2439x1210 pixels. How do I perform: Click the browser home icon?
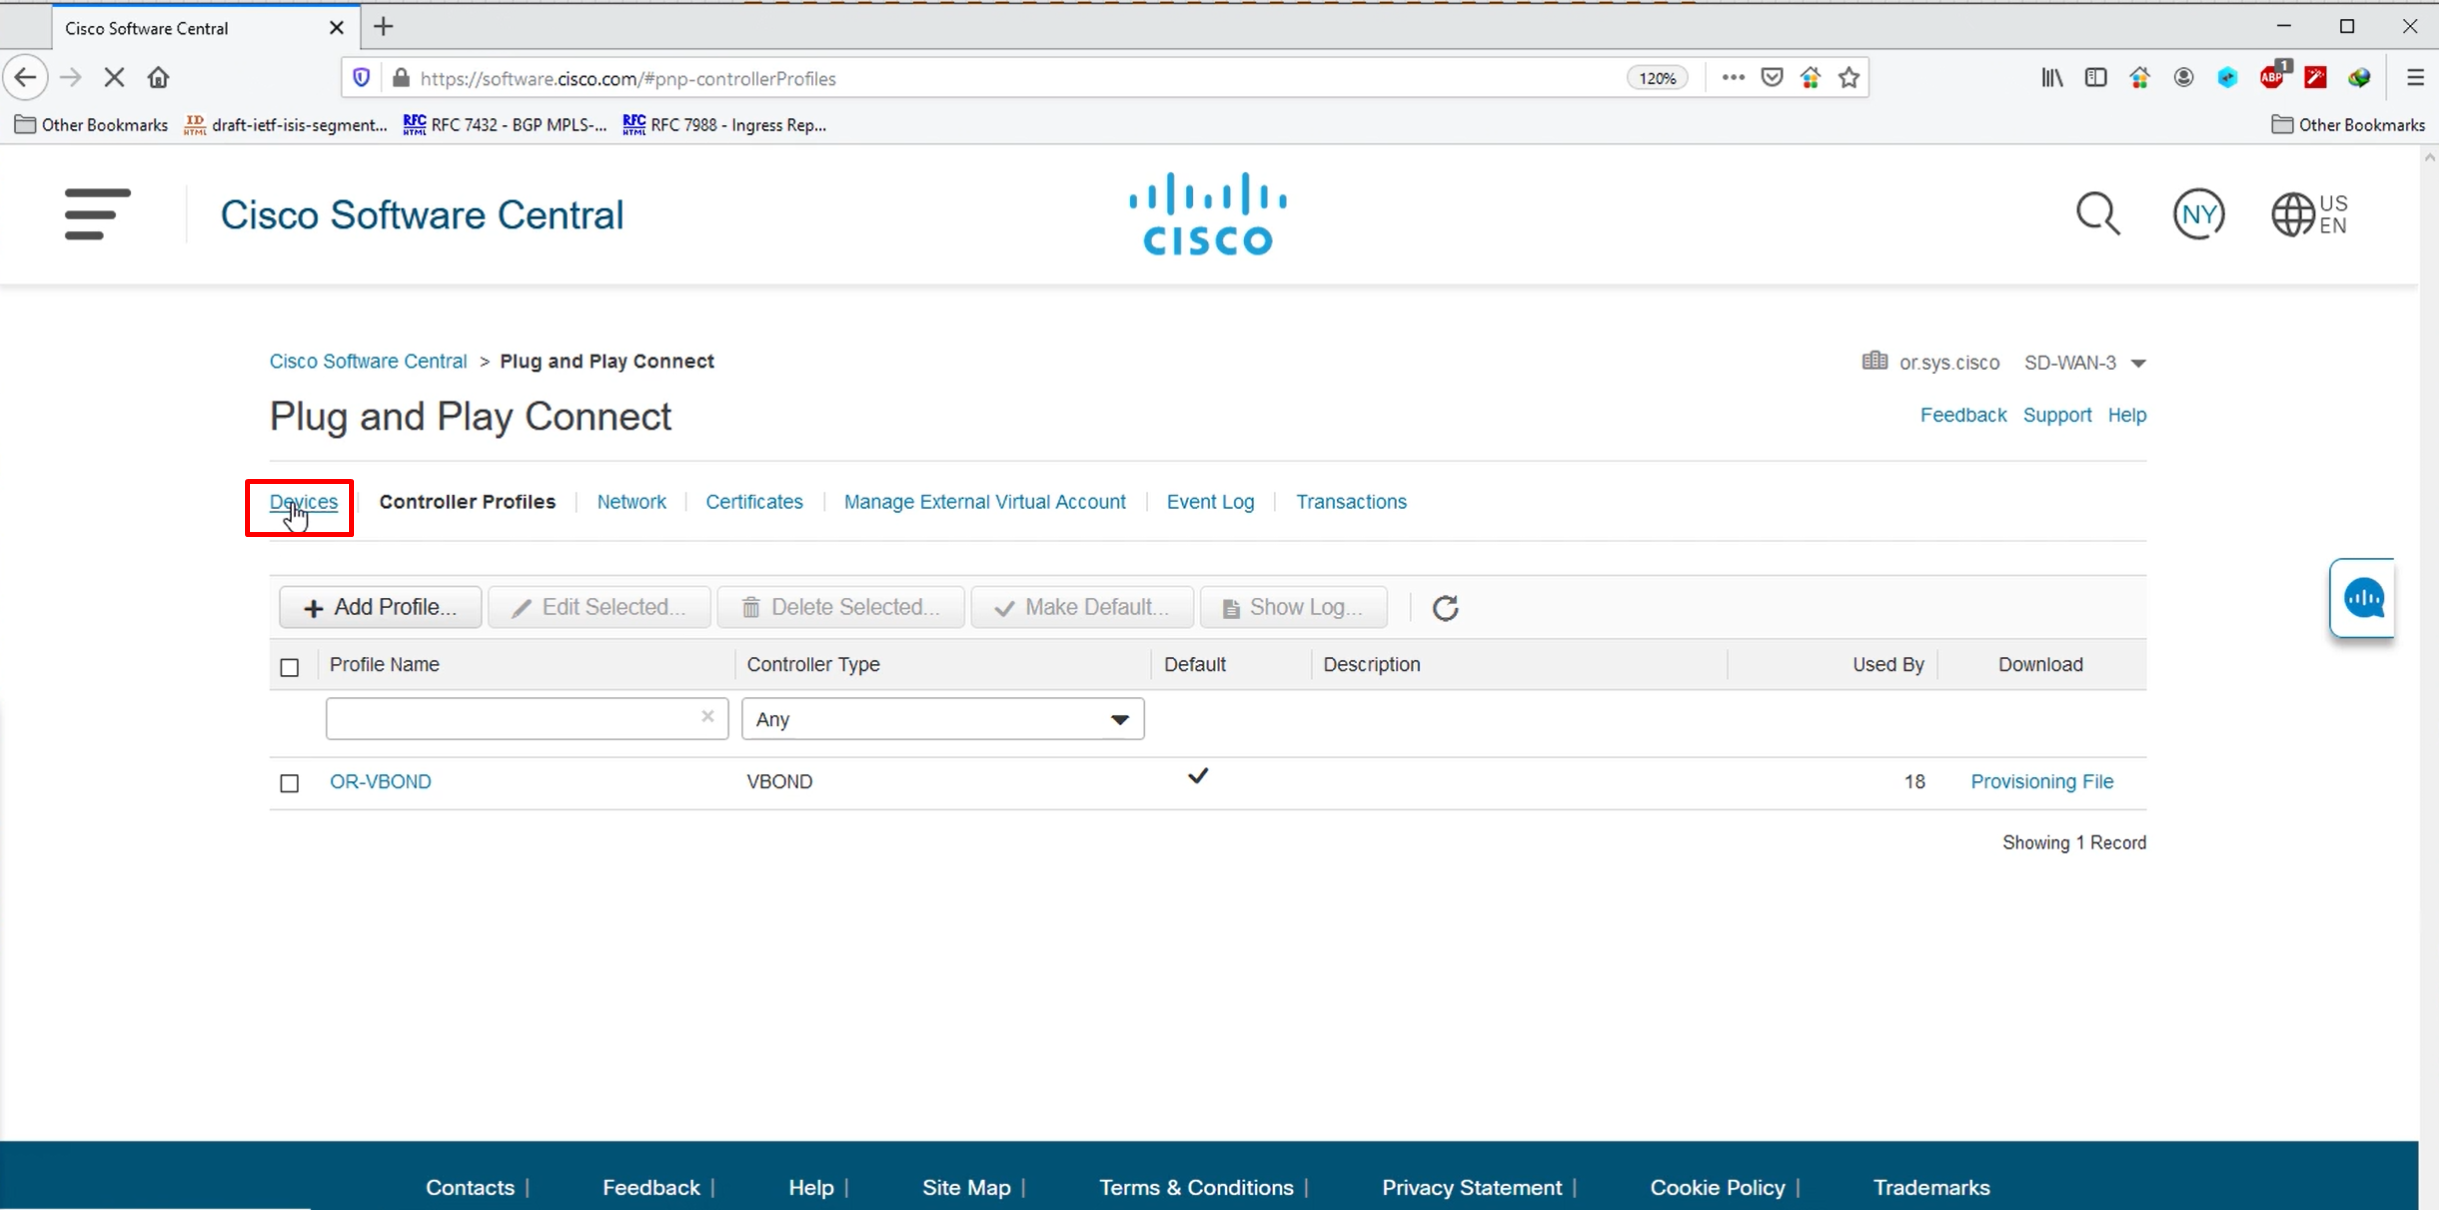point(158,78)
